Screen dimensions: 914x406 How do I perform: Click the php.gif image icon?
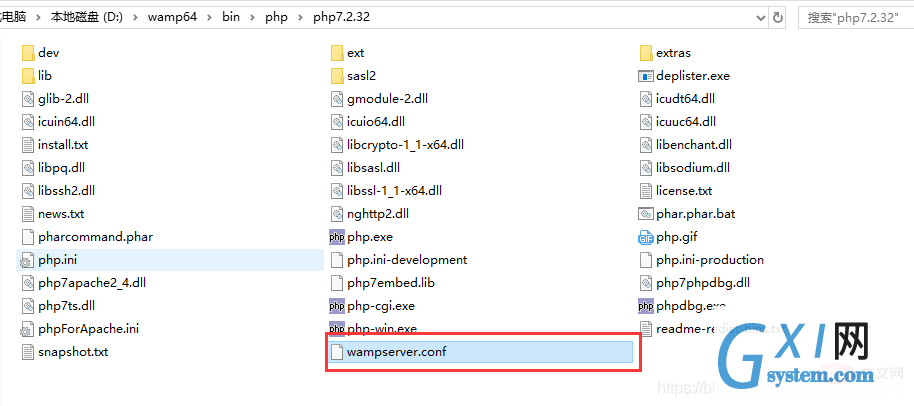pos(646,237)
